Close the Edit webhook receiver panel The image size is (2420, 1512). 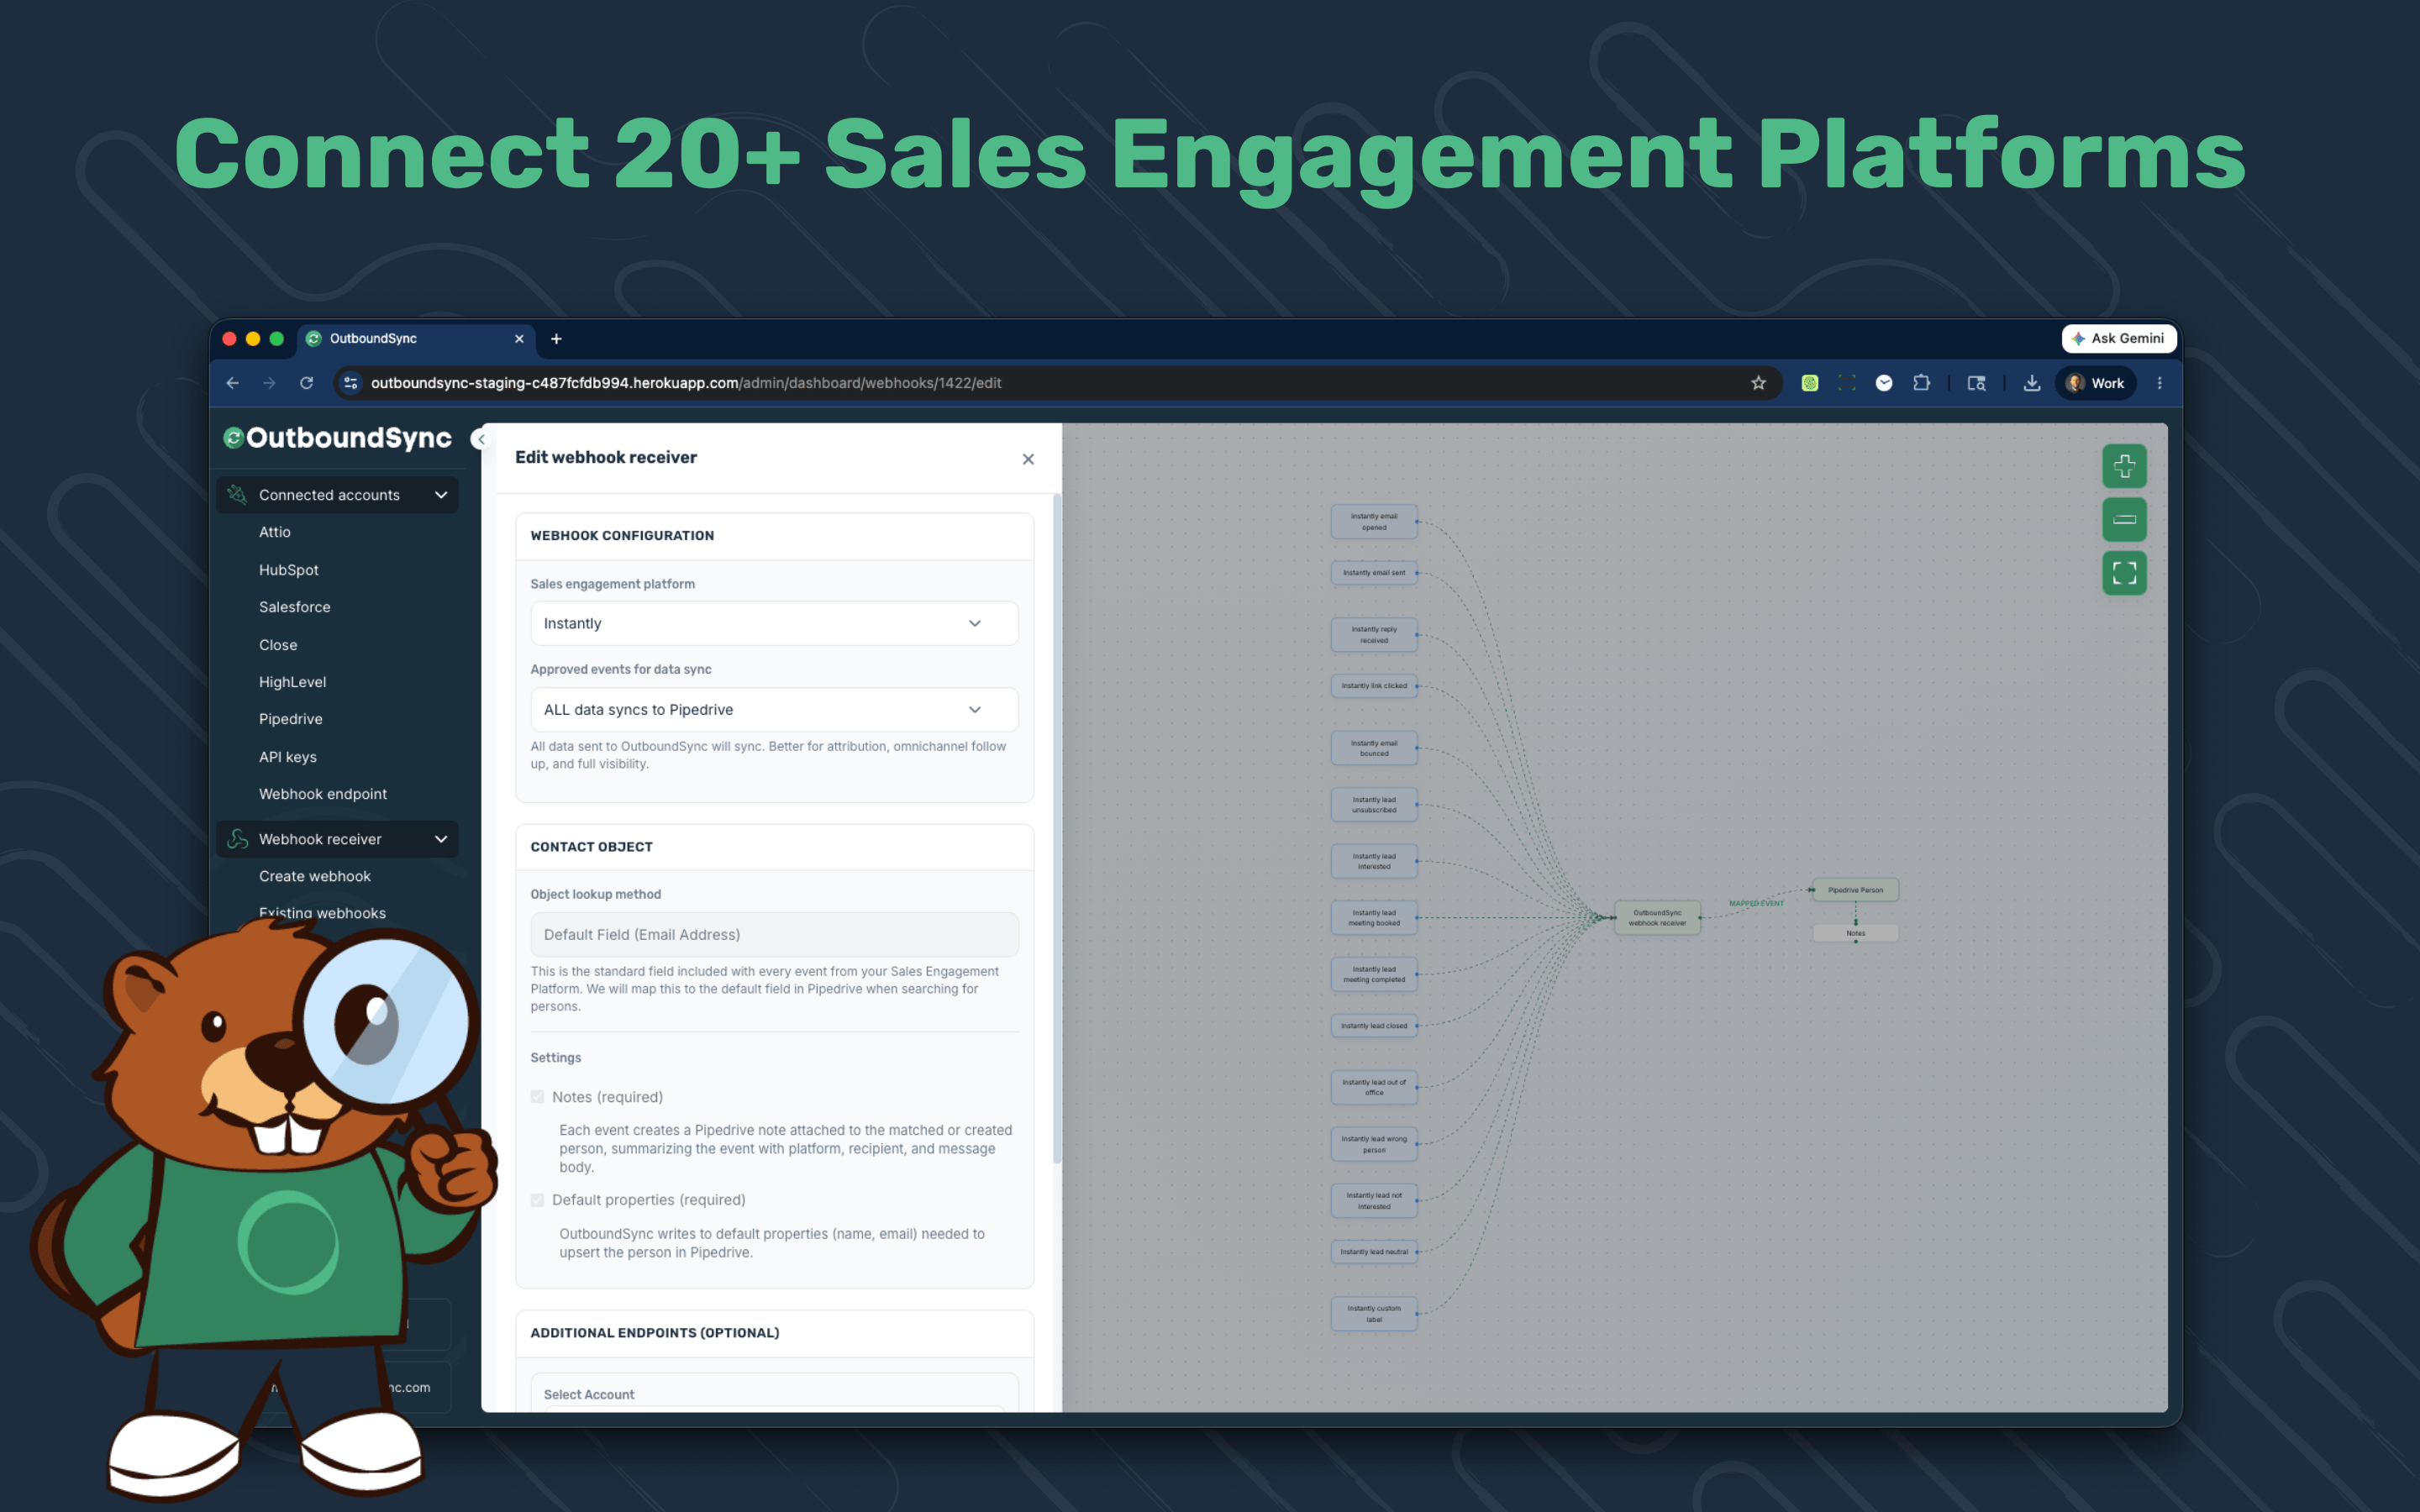[1028, 459]
